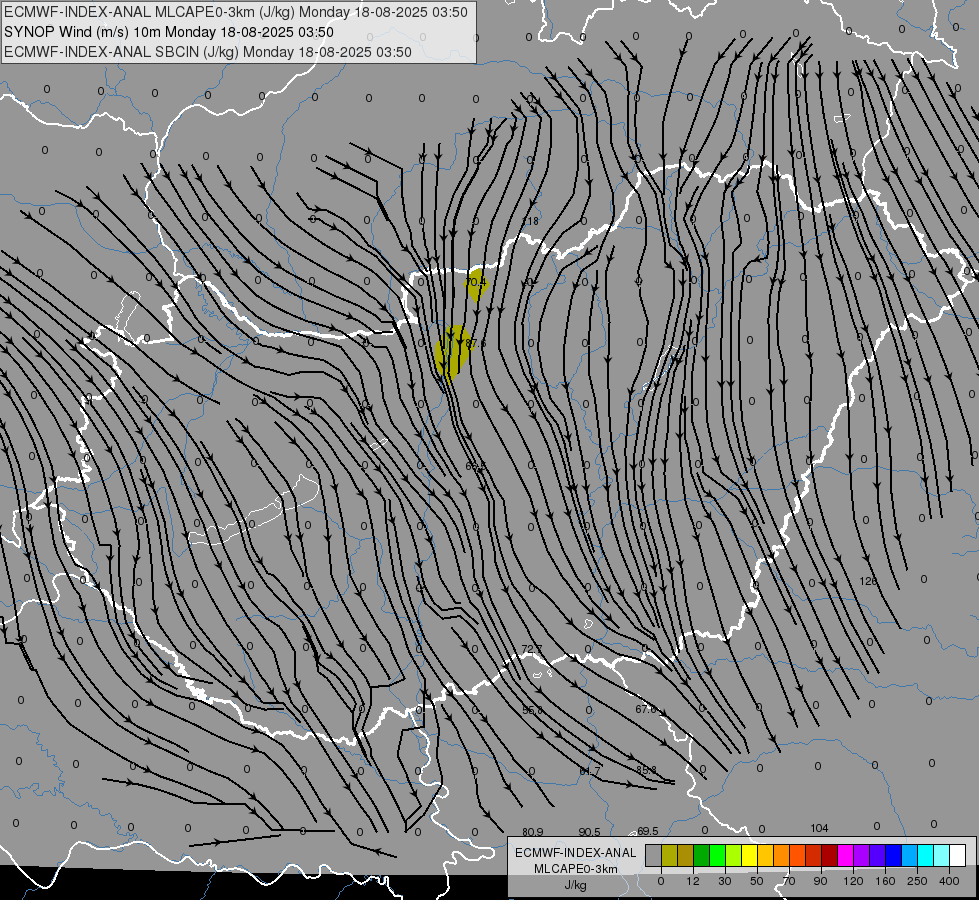
Task: Click the legend unit label J/kg
Action: 576,885
